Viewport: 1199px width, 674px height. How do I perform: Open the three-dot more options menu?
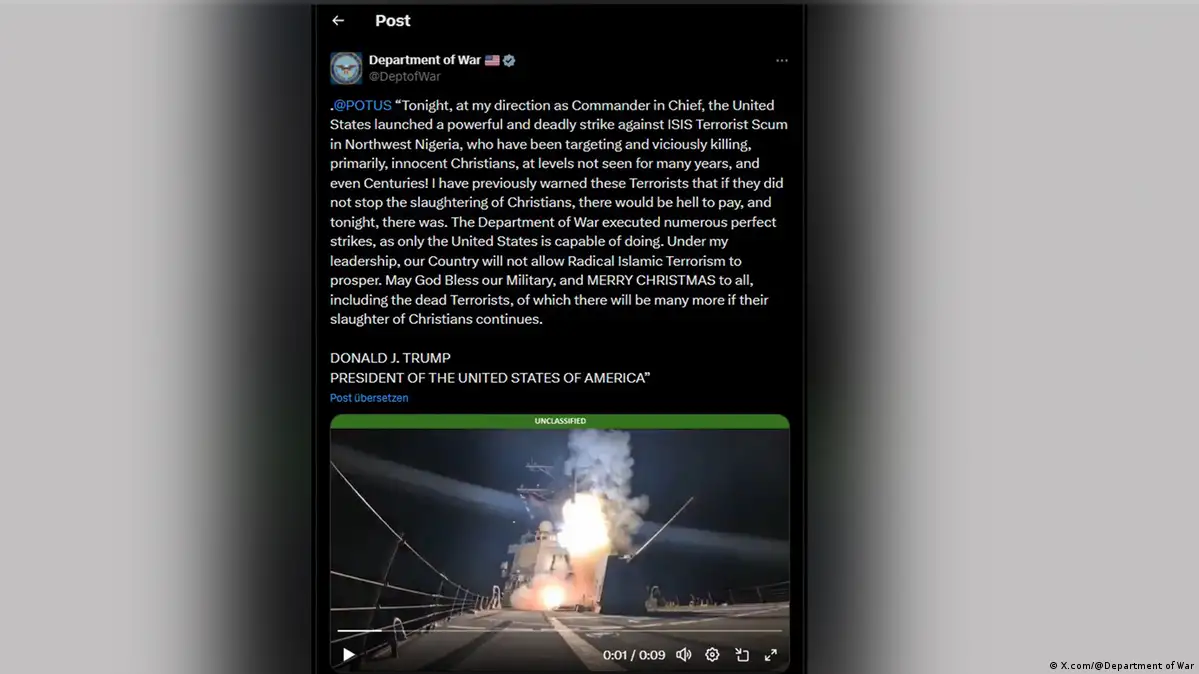click(781, 60)
